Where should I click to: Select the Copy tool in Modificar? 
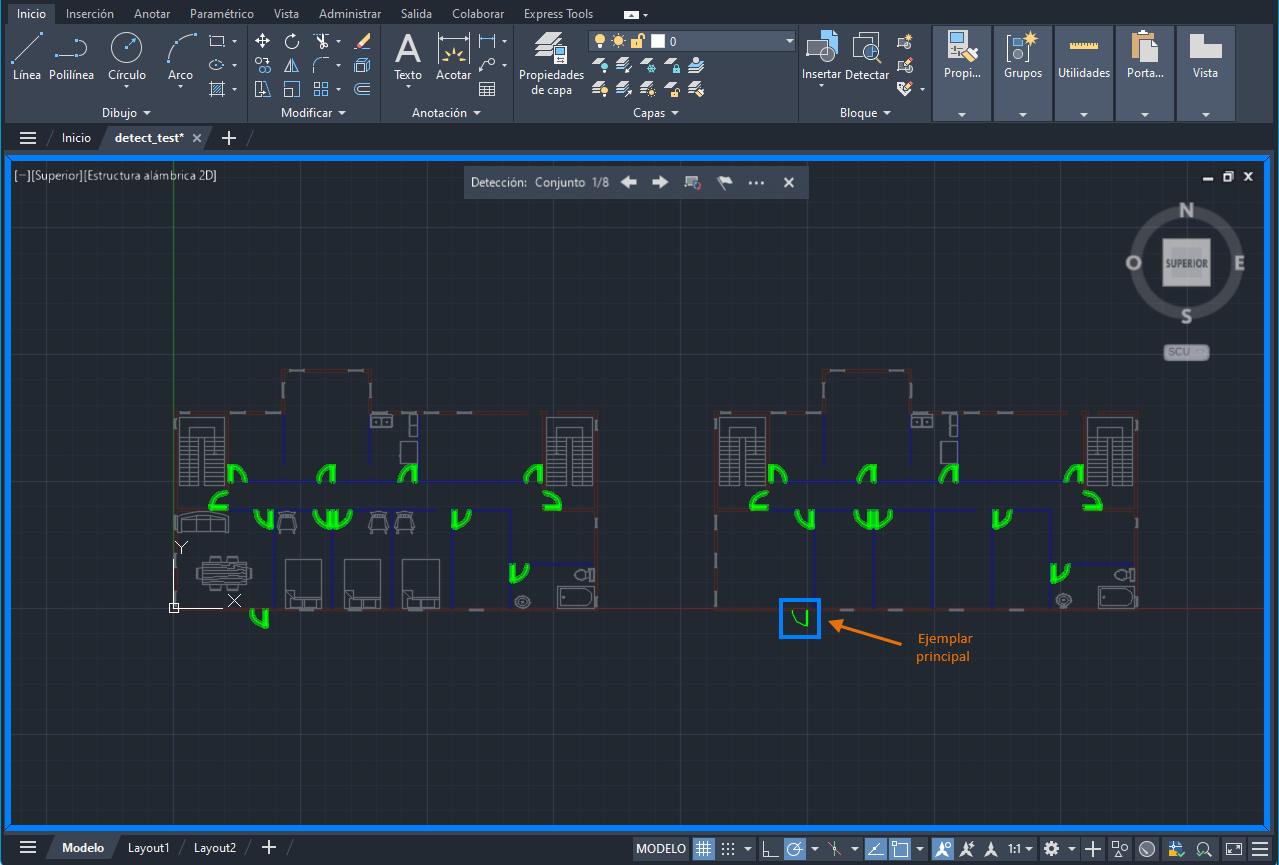[263, 65]
